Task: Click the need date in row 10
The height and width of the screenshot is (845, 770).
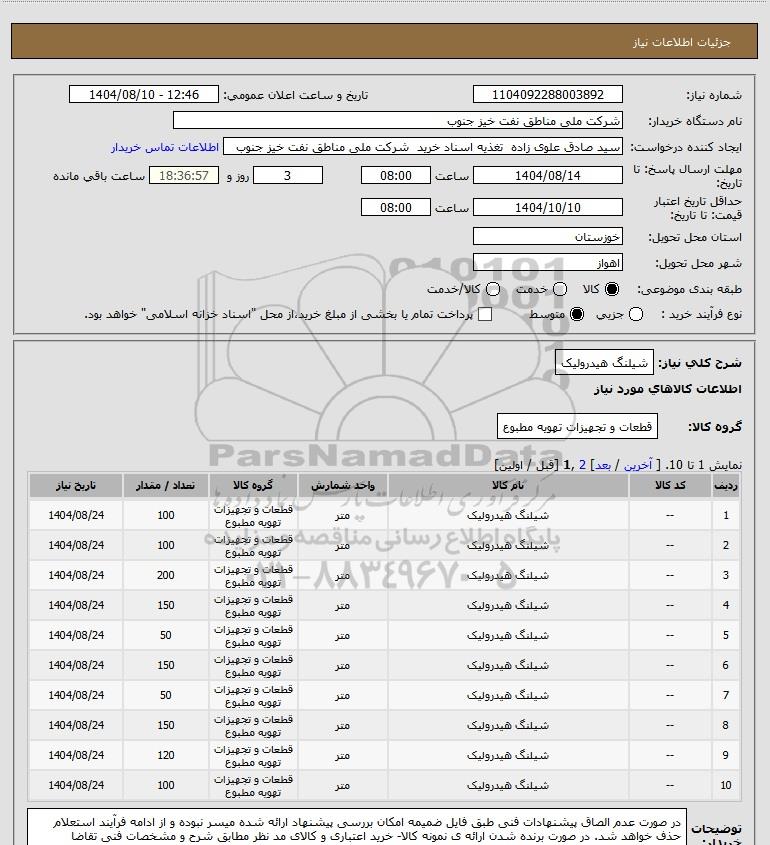Action: 76,786
